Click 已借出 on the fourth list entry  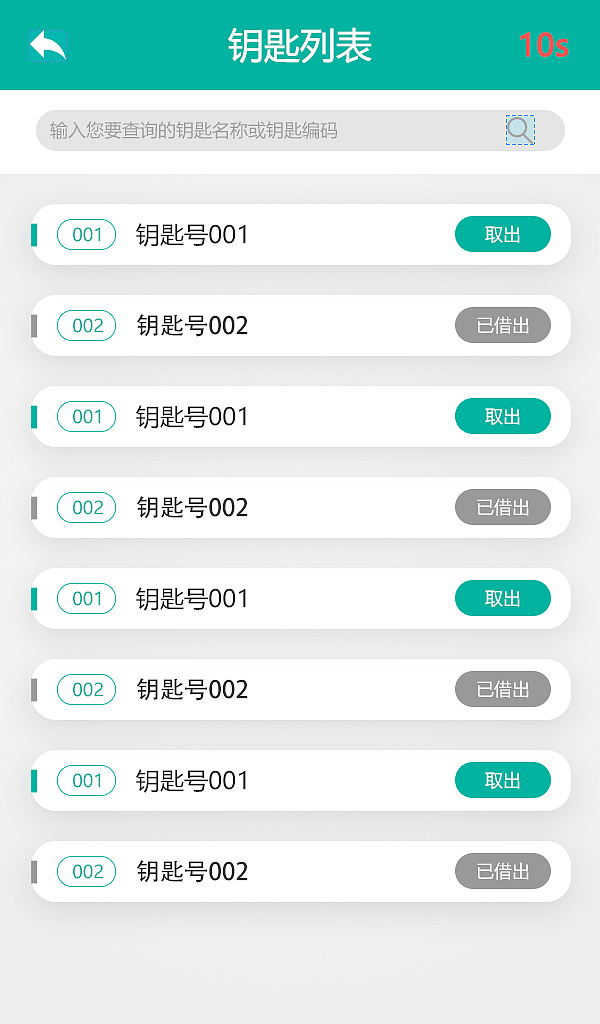(x=503, y=507)
